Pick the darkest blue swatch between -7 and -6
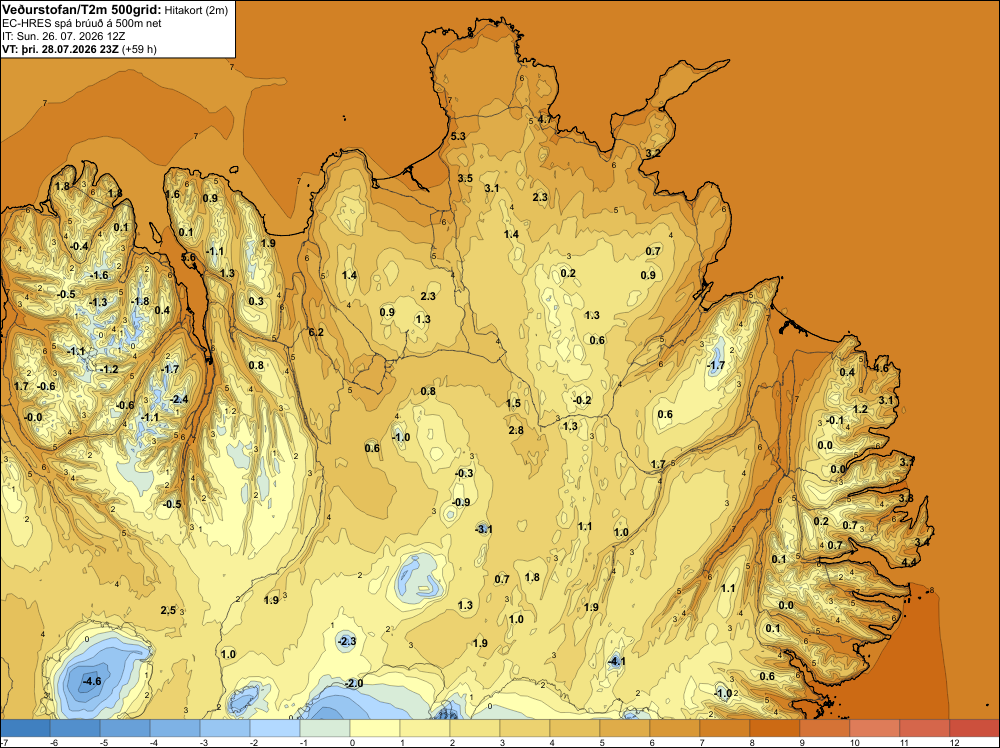 (x=25, y=728)
